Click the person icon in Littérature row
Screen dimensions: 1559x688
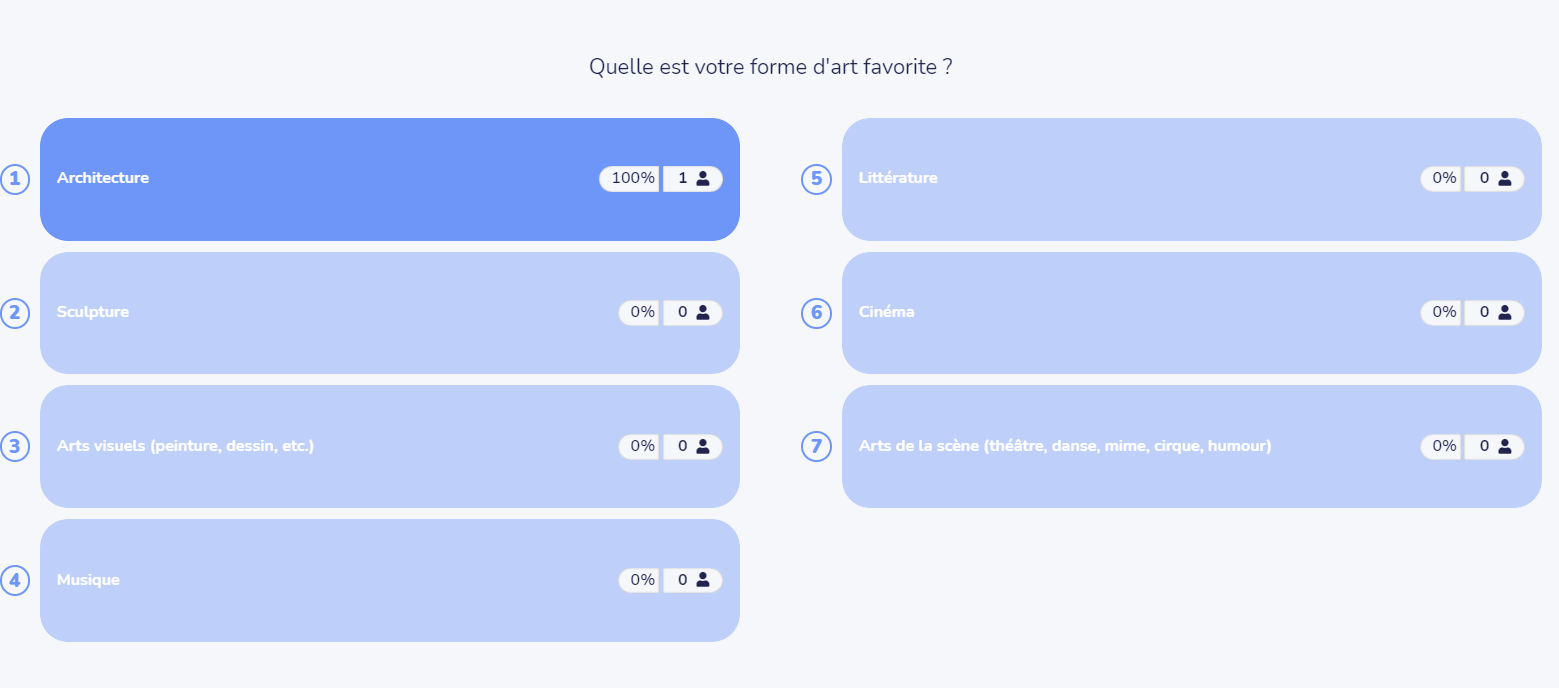pos(1505,178)
